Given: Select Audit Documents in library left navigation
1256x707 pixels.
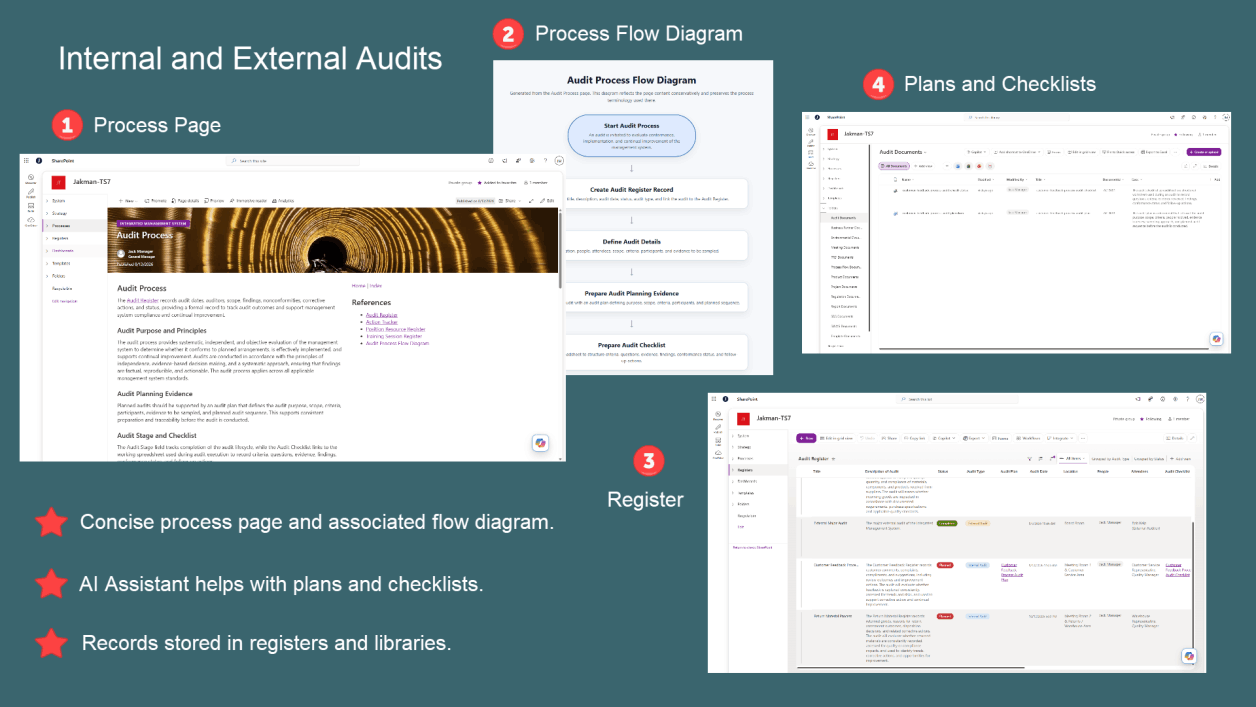Looking at the screenshot, I should point(843,217).
